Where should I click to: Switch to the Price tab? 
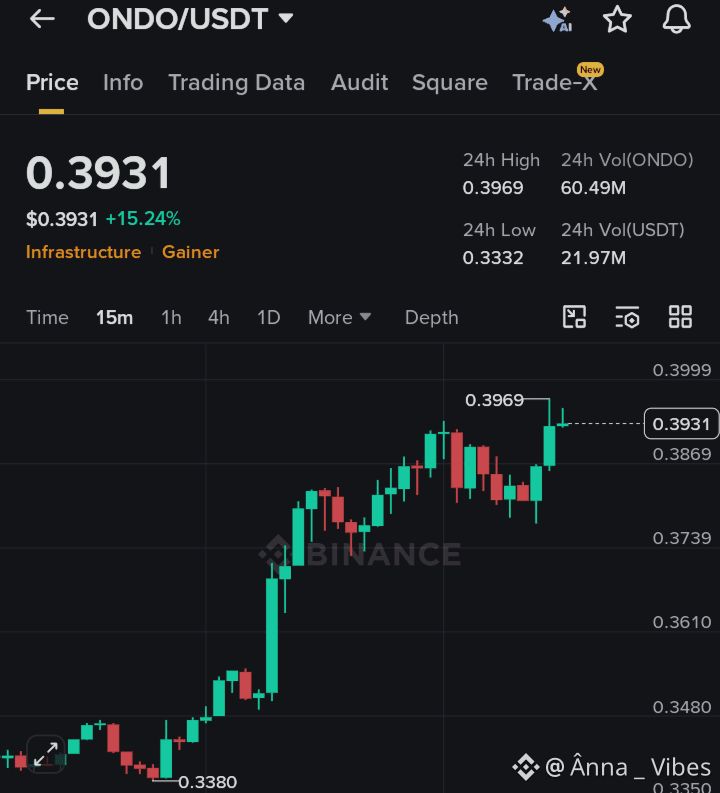point(52,82)
